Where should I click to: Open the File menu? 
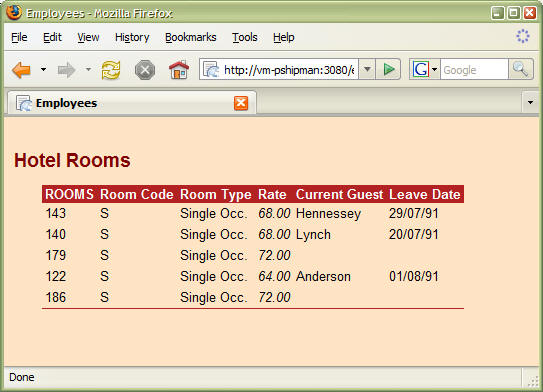(19, 37)
